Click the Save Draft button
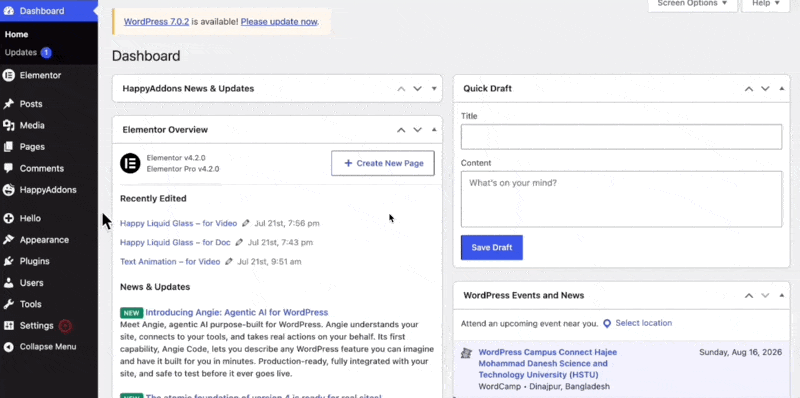800x398 pixels. (492, 247)
